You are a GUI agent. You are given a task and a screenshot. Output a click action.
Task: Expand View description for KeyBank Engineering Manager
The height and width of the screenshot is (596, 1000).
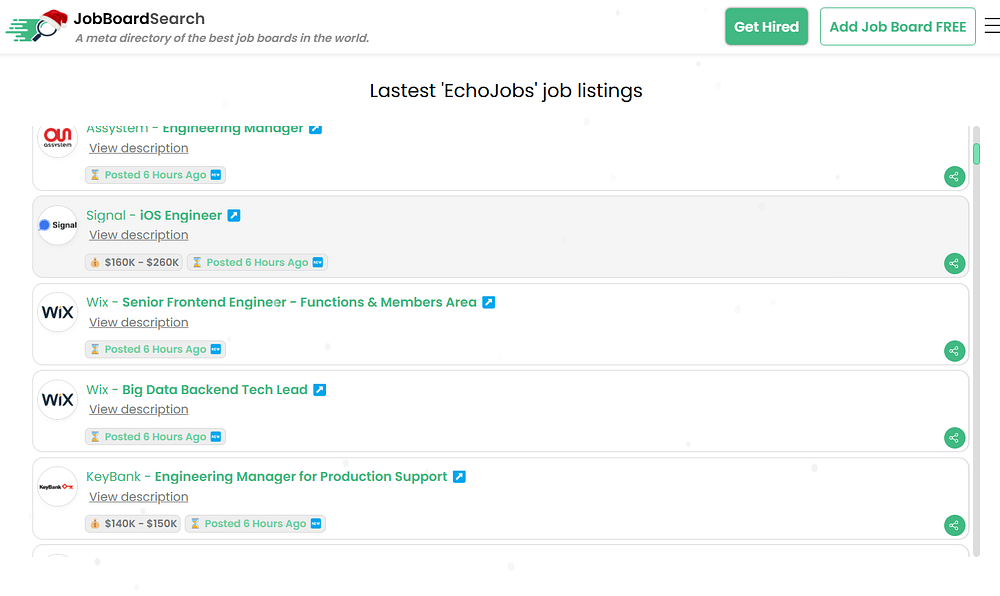(138, 497)
